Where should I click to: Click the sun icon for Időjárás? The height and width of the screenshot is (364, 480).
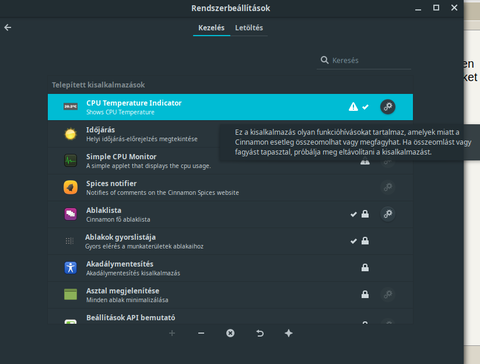(70, 134)
